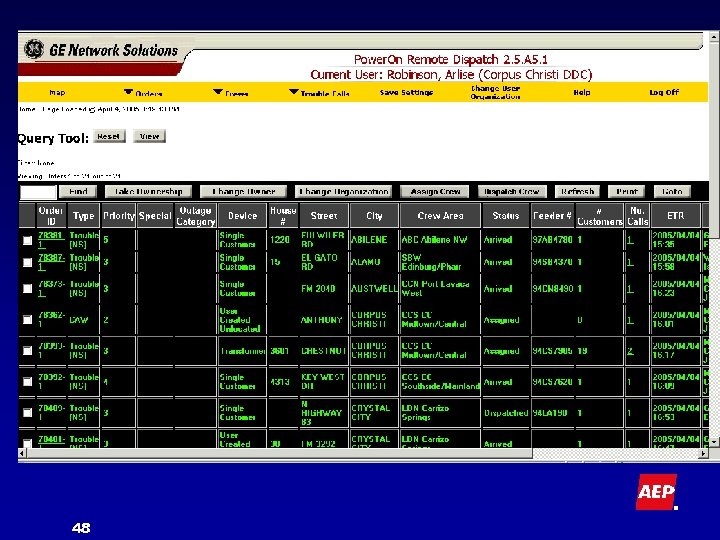Check the box for Chestnut street order

pyautogui.click(x=28, y=351)
